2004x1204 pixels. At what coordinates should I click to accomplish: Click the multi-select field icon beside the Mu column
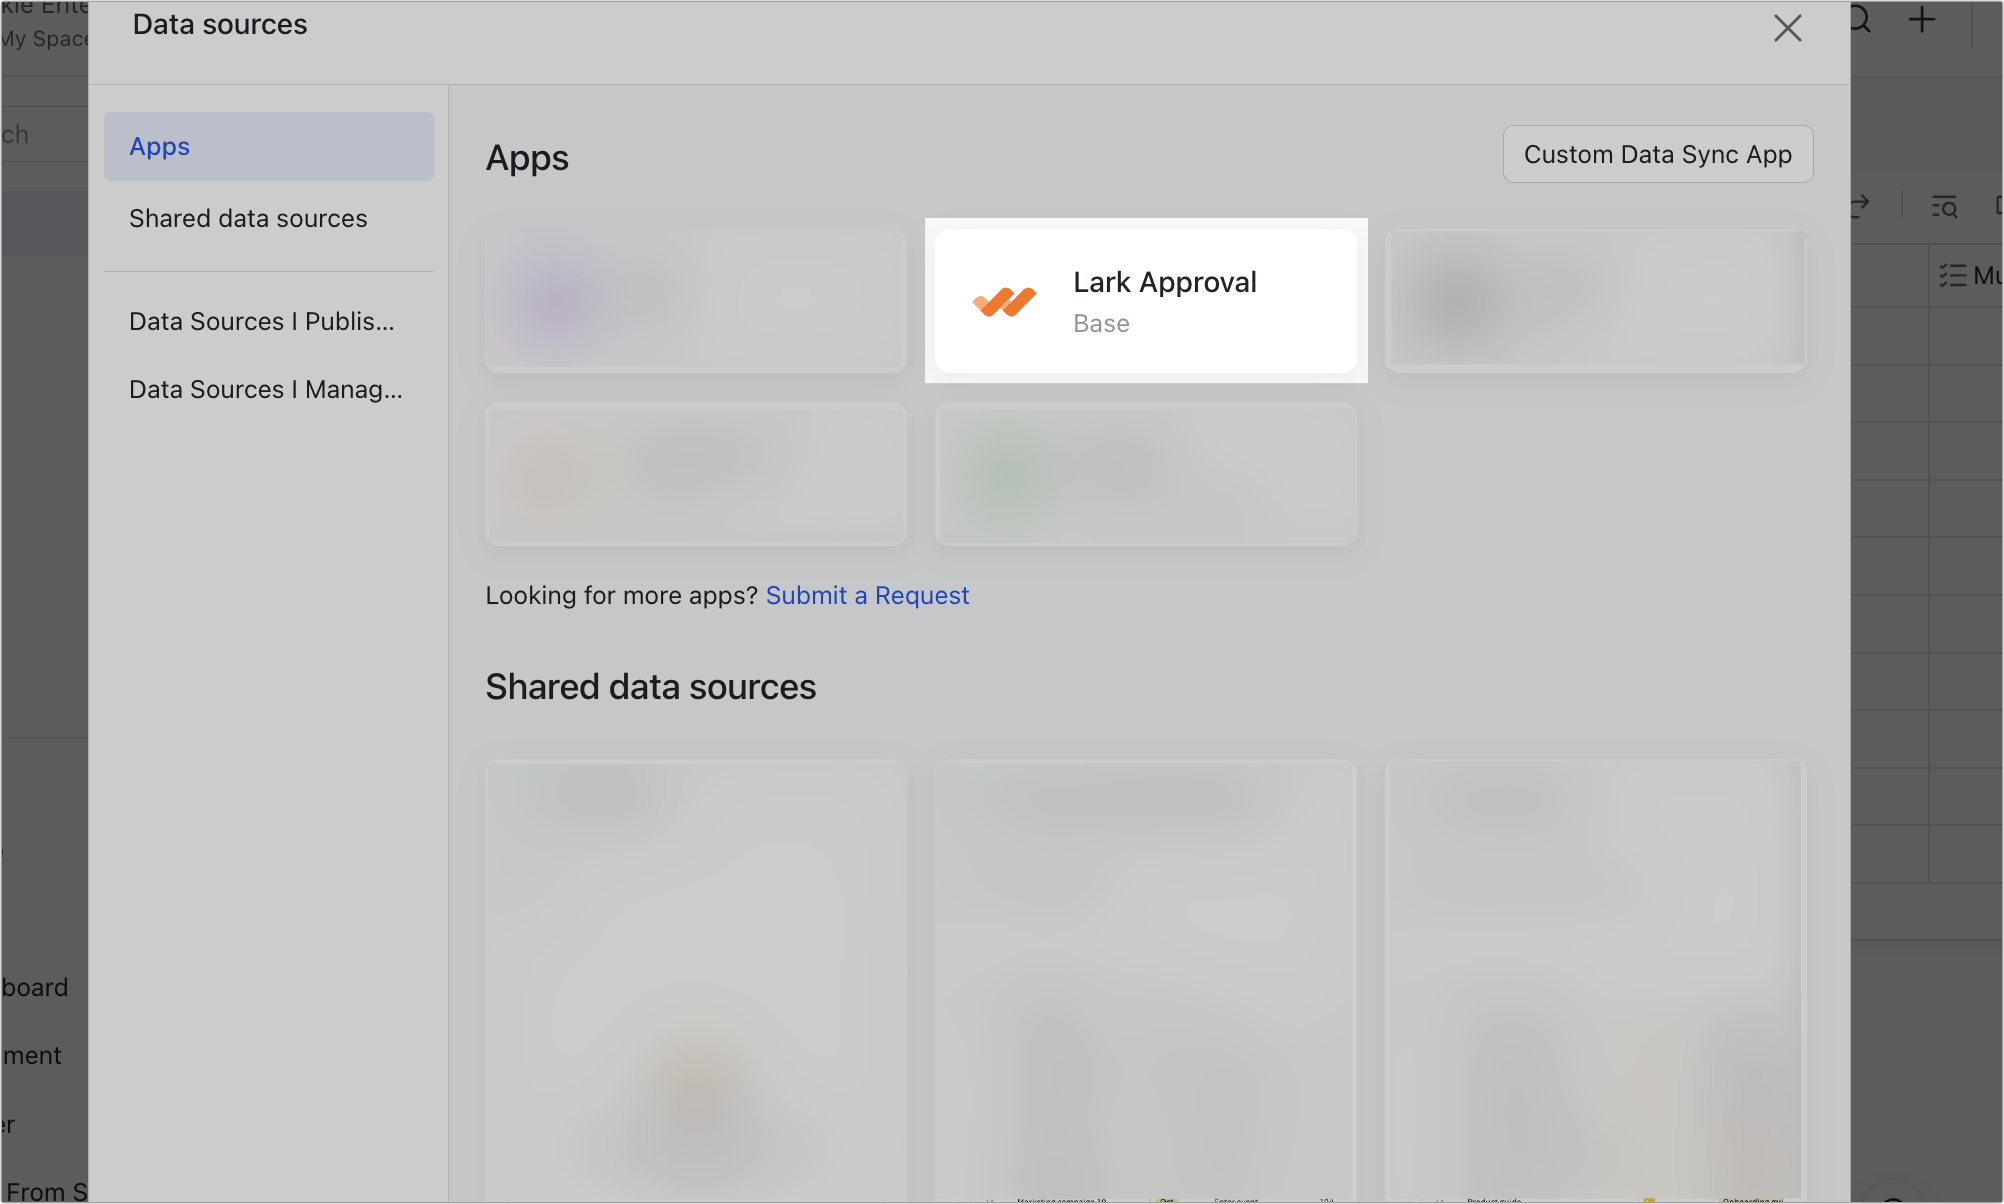point(1948,276)
